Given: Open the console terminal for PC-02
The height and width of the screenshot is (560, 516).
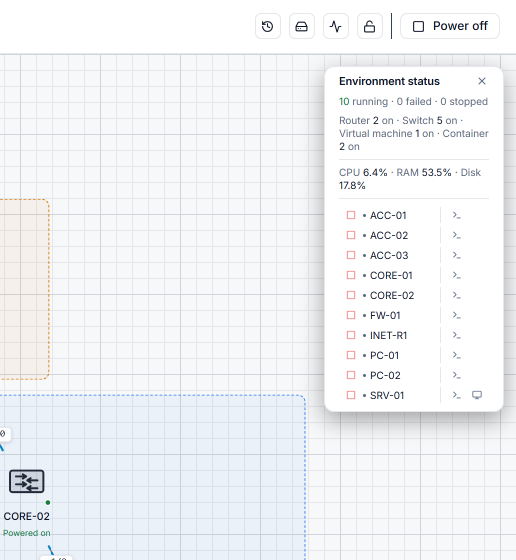Looking at the screenshot, I should pos(457,375).
